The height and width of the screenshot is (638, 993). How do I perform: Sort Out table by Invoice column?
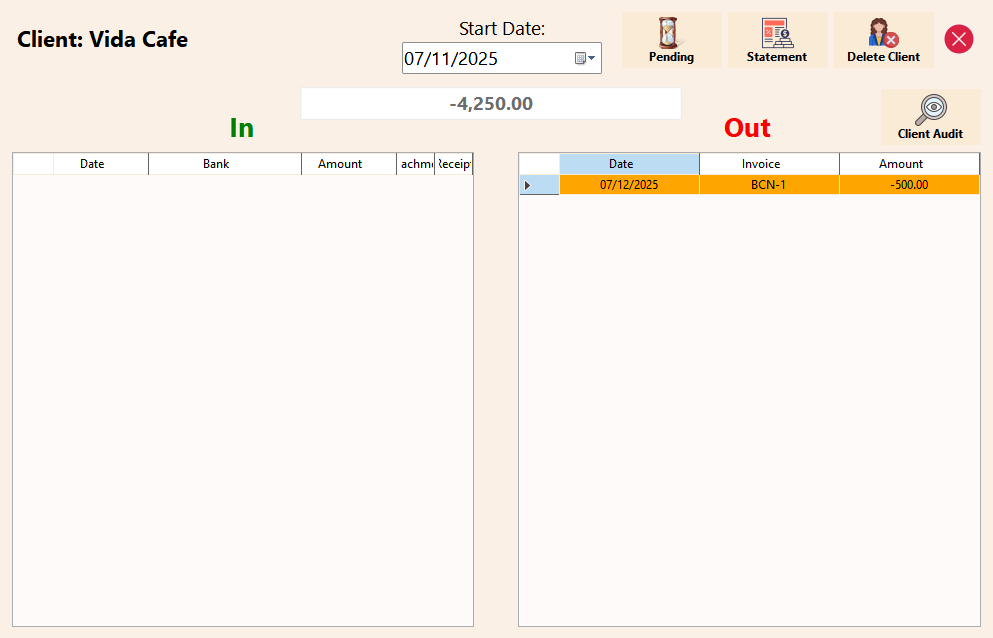[769, 164]
